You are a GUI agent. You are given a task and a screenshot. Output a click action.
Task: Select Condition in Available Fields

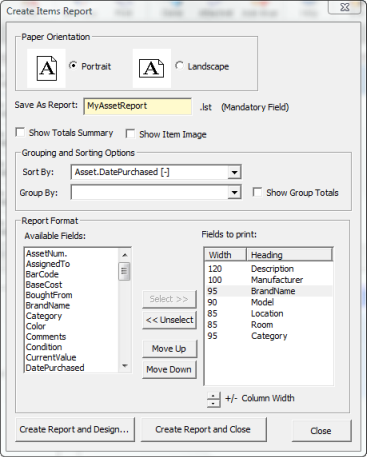pyautogui.click(x=72, y=347)
